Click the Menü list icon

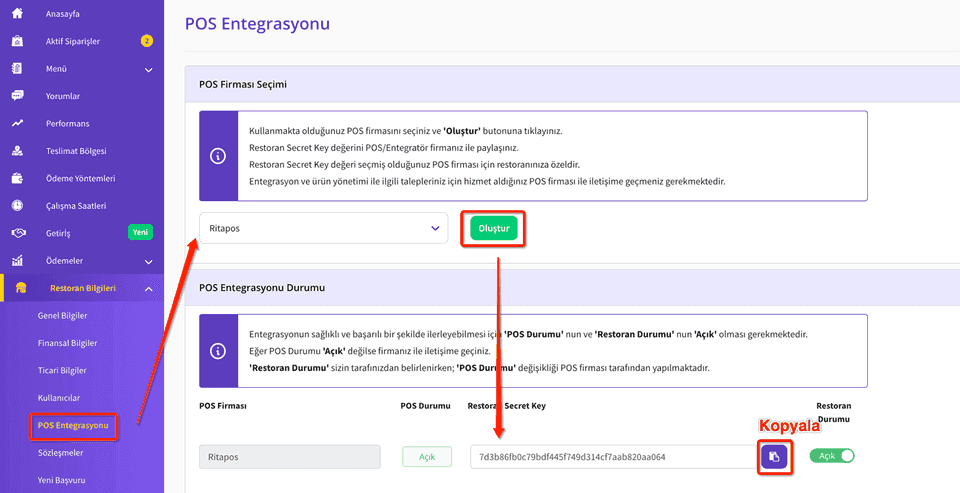17,69
